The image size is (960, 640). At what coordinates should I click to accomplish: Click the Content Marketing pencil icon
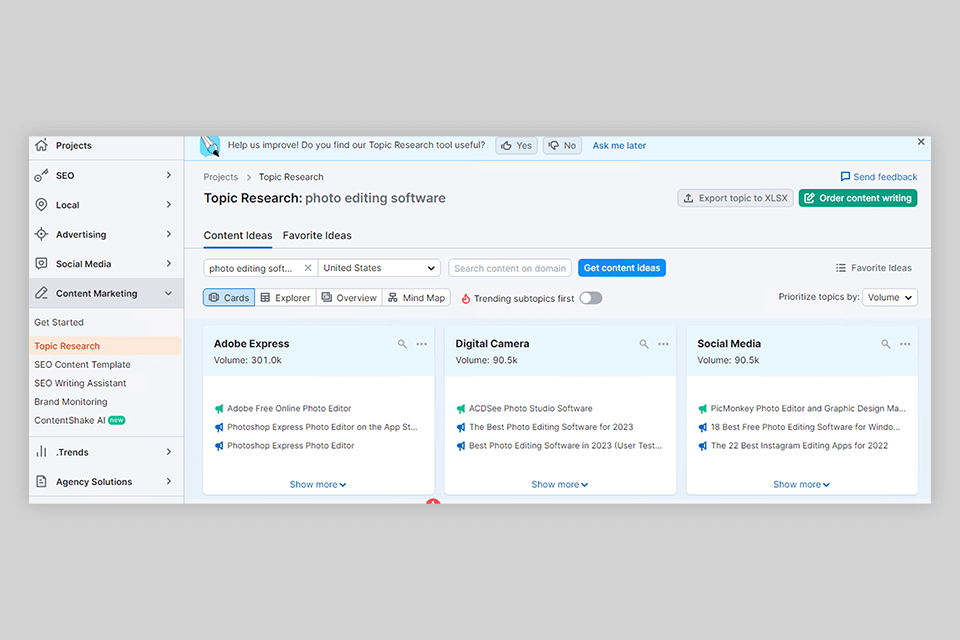pos(41,293)
